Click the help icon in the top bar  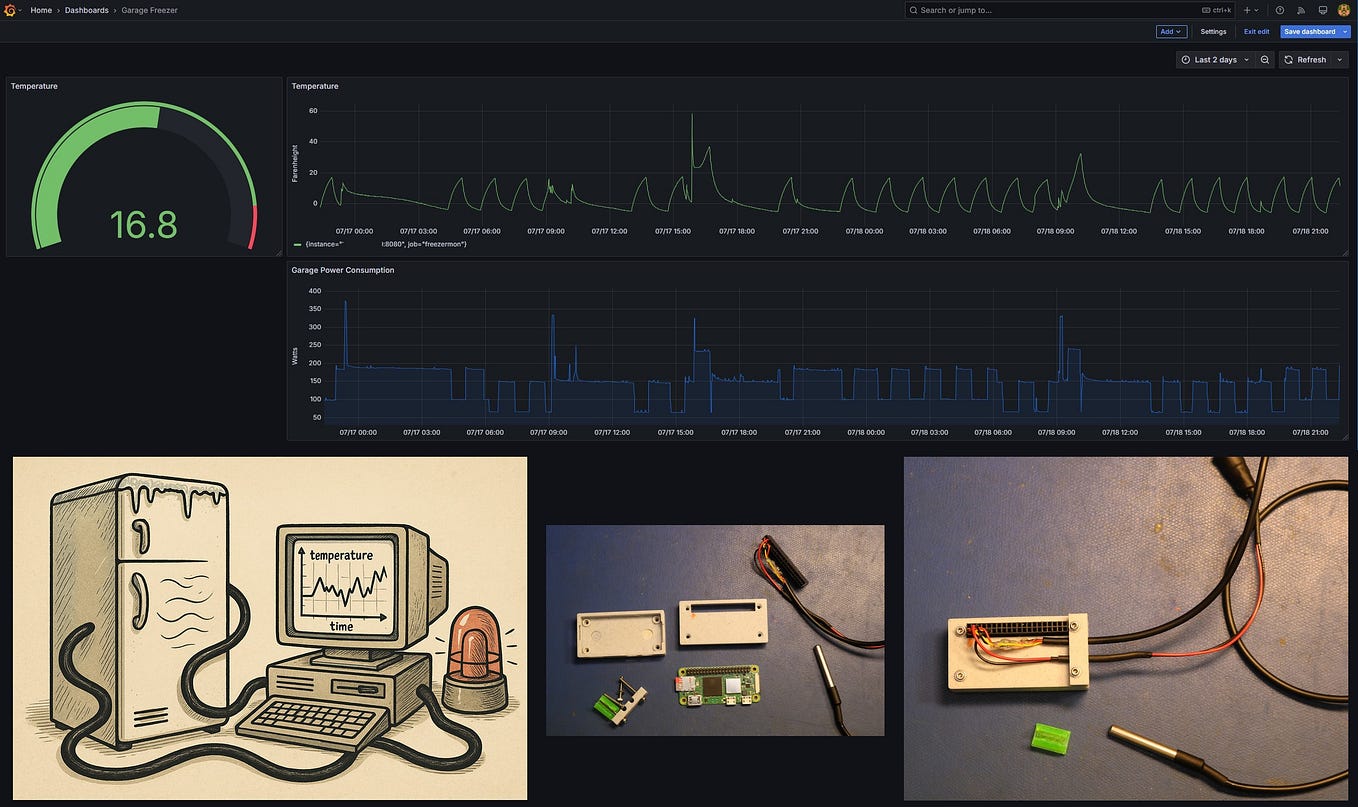1279,10
